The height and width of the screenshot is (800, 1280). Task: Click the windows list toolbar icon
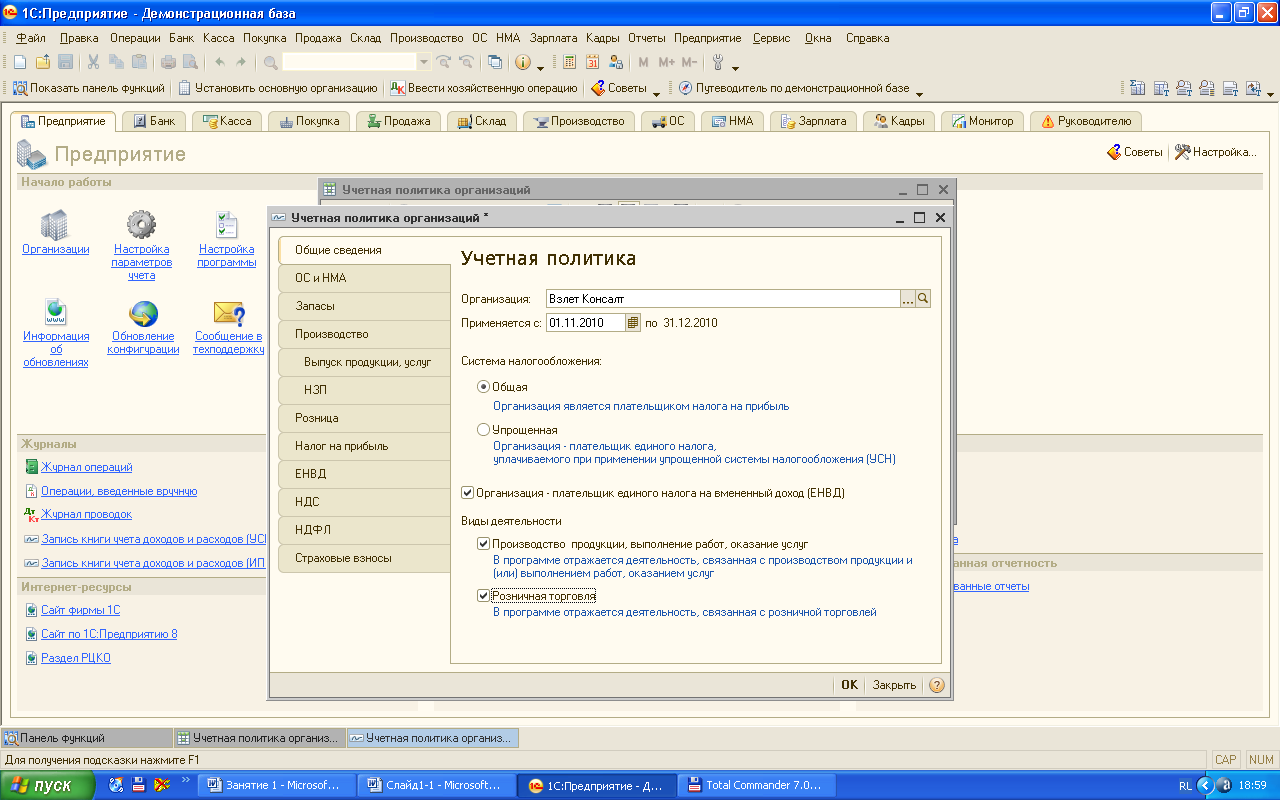click(495, 62)
